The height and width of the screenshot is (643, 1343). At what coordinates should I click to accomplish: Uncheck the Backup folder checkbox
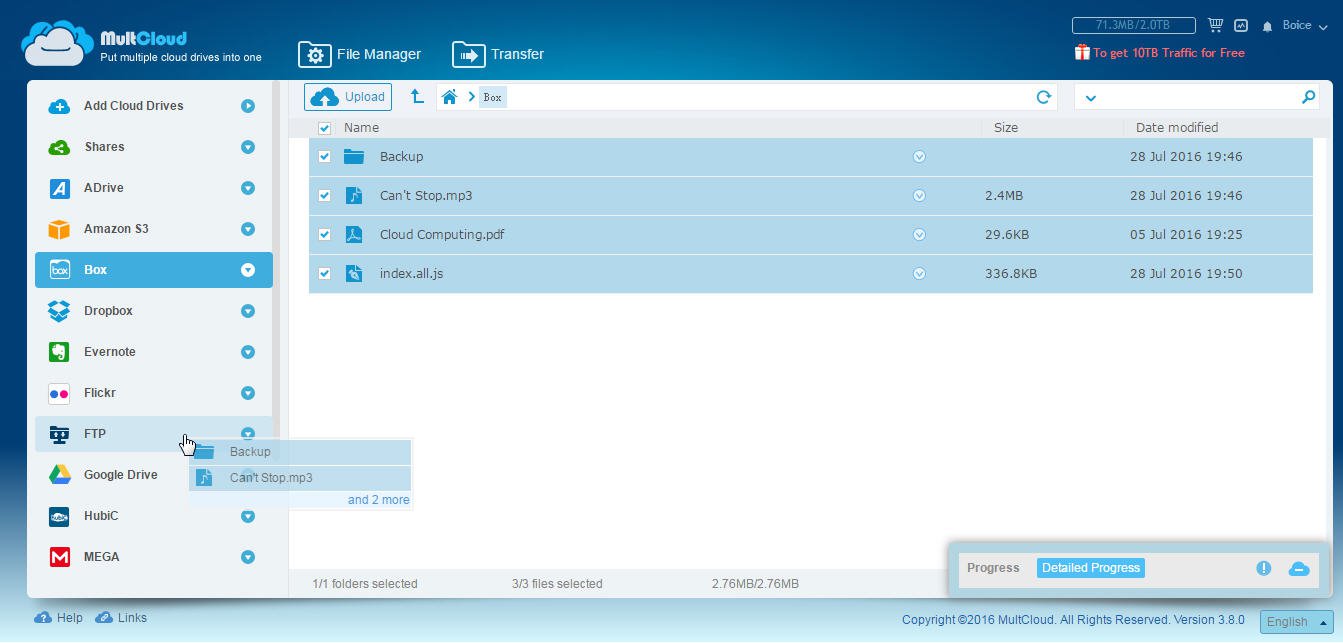324,157
